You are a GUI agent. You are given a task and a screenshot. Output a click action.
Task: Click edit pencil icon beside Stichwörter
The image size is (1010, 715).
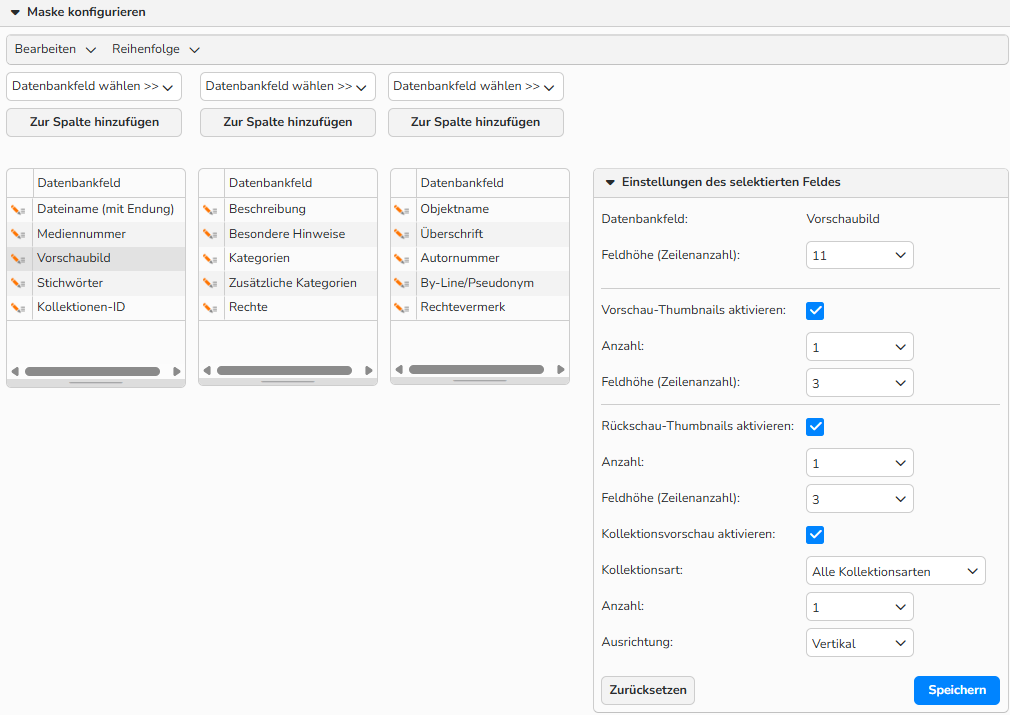click(x=18, y=283)
